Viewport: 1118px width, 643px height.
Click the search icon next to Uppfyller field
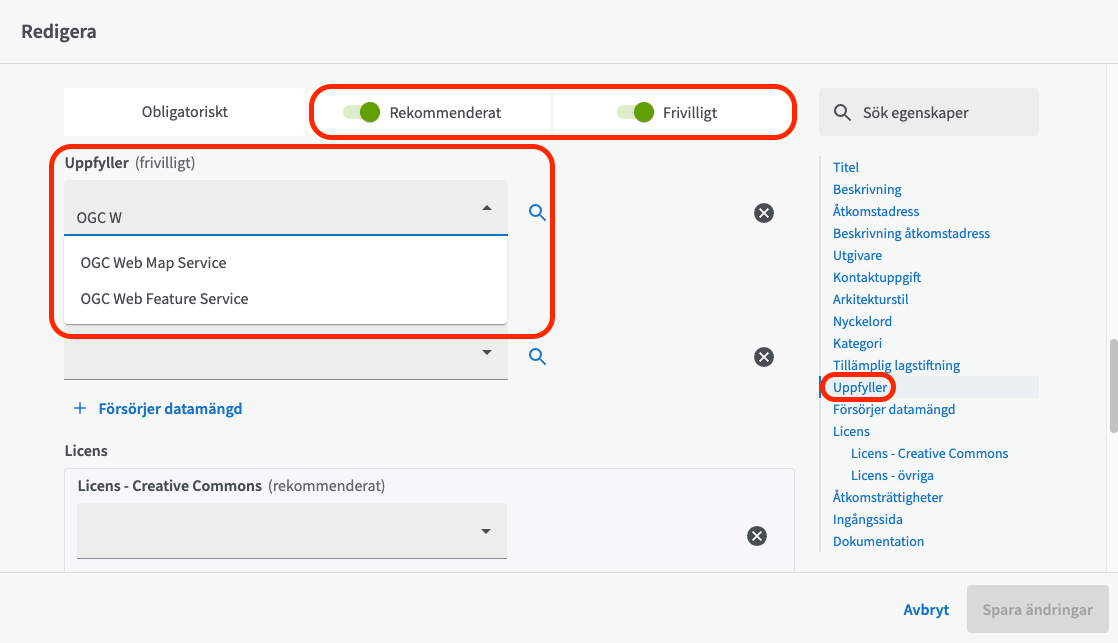[537, 213]
